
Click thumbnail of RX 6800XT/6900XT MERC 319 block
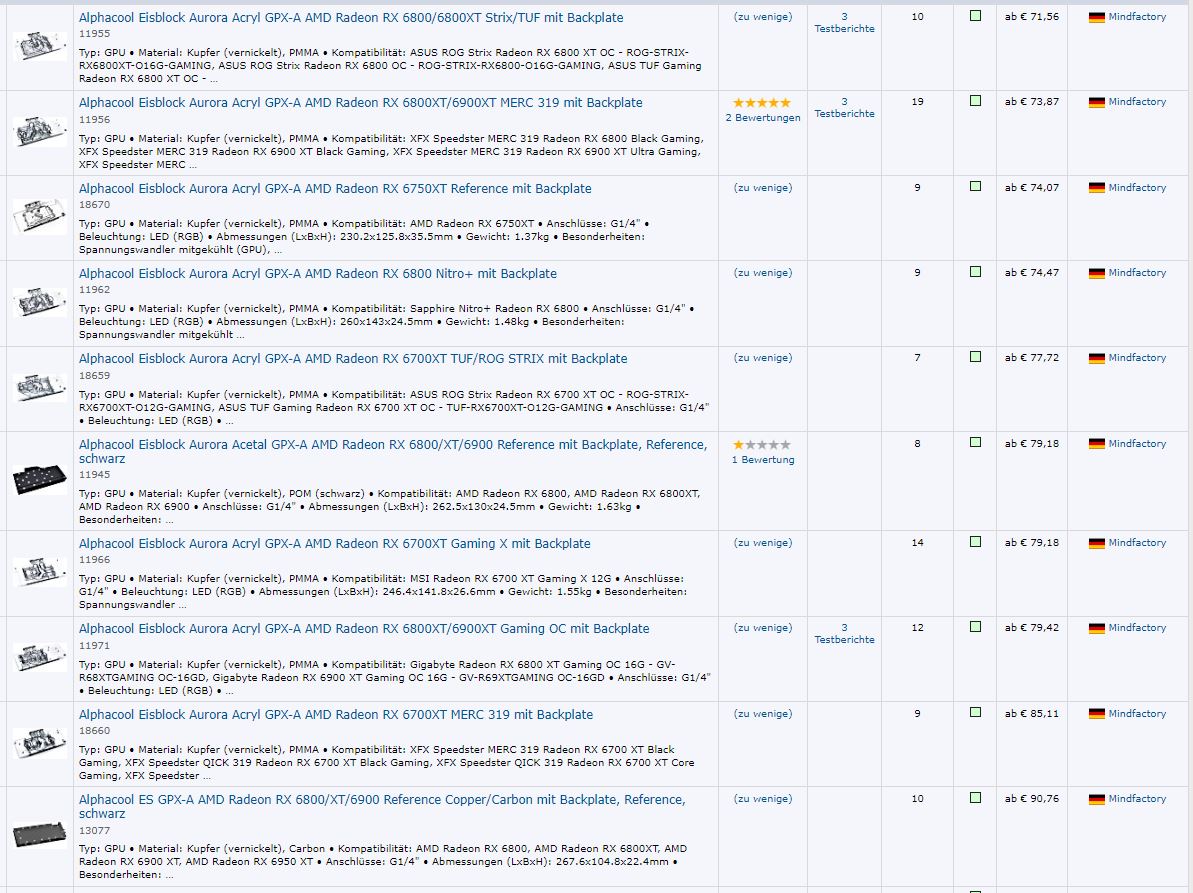pyautogui.click(x=40, y=132)
